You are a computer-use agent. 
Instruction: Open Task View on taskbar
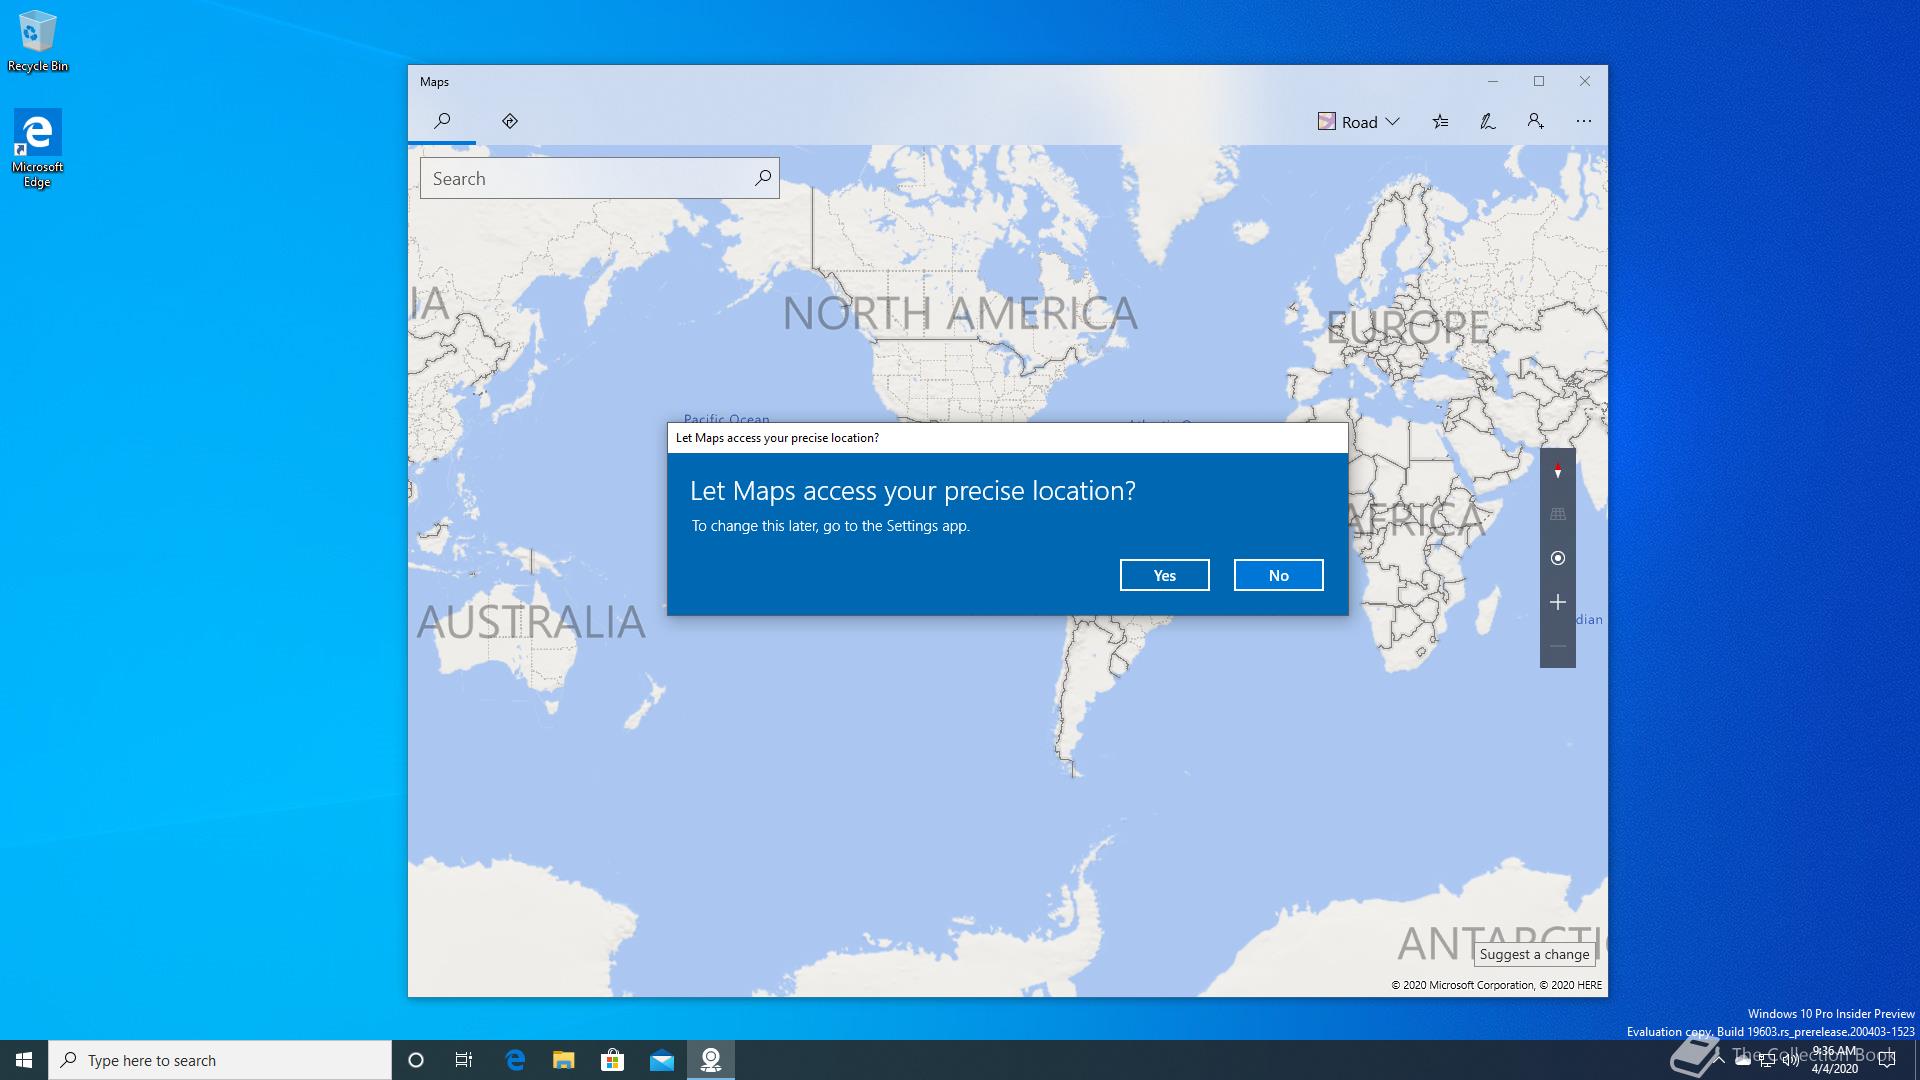(464, 1060)
